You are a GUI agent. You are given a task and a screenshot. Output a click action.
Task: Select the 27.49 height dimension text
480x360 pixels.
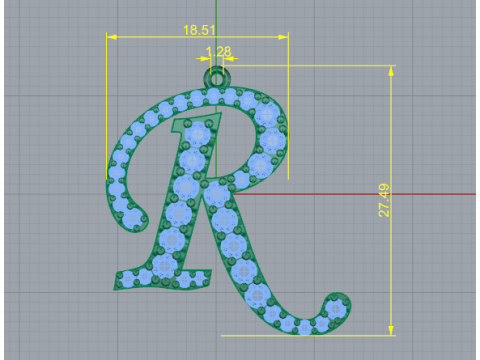click(x=384, y=200)
